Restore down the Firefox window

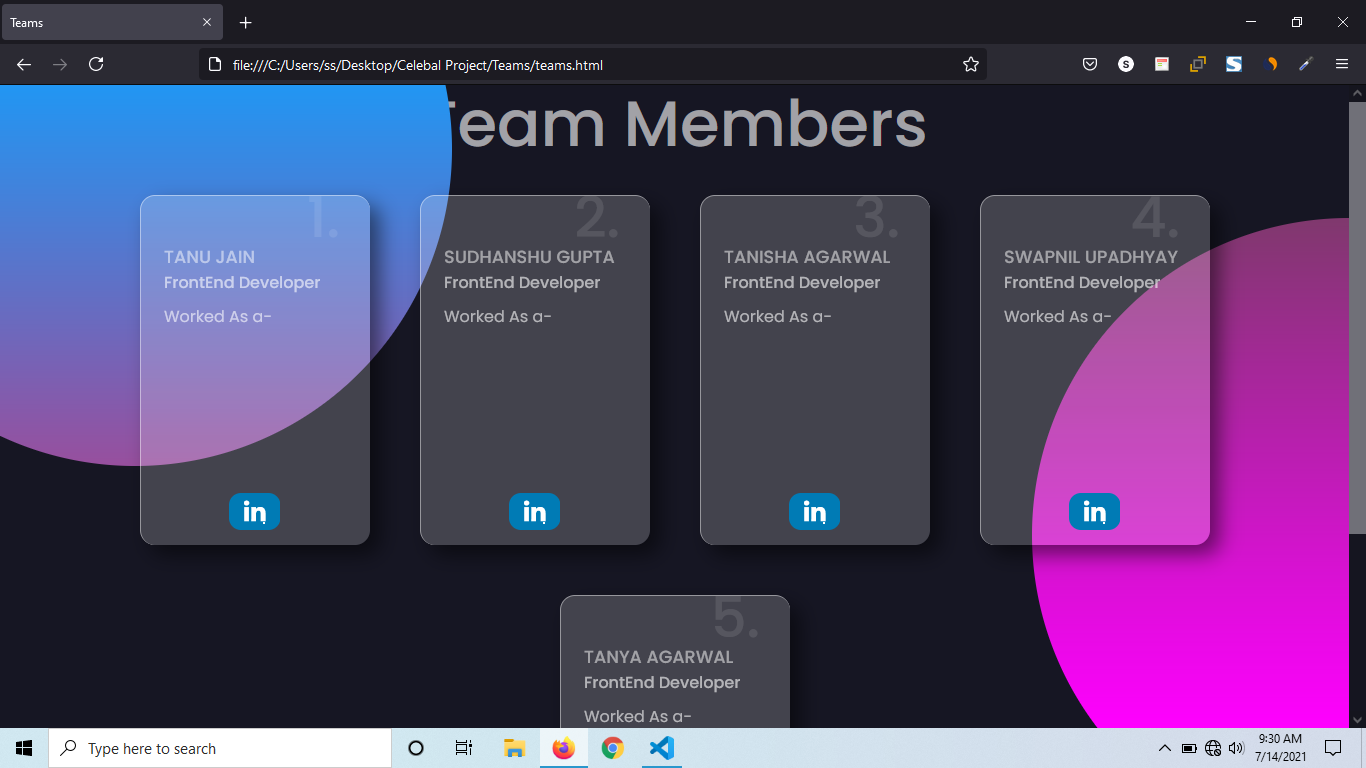[1297, 22]
